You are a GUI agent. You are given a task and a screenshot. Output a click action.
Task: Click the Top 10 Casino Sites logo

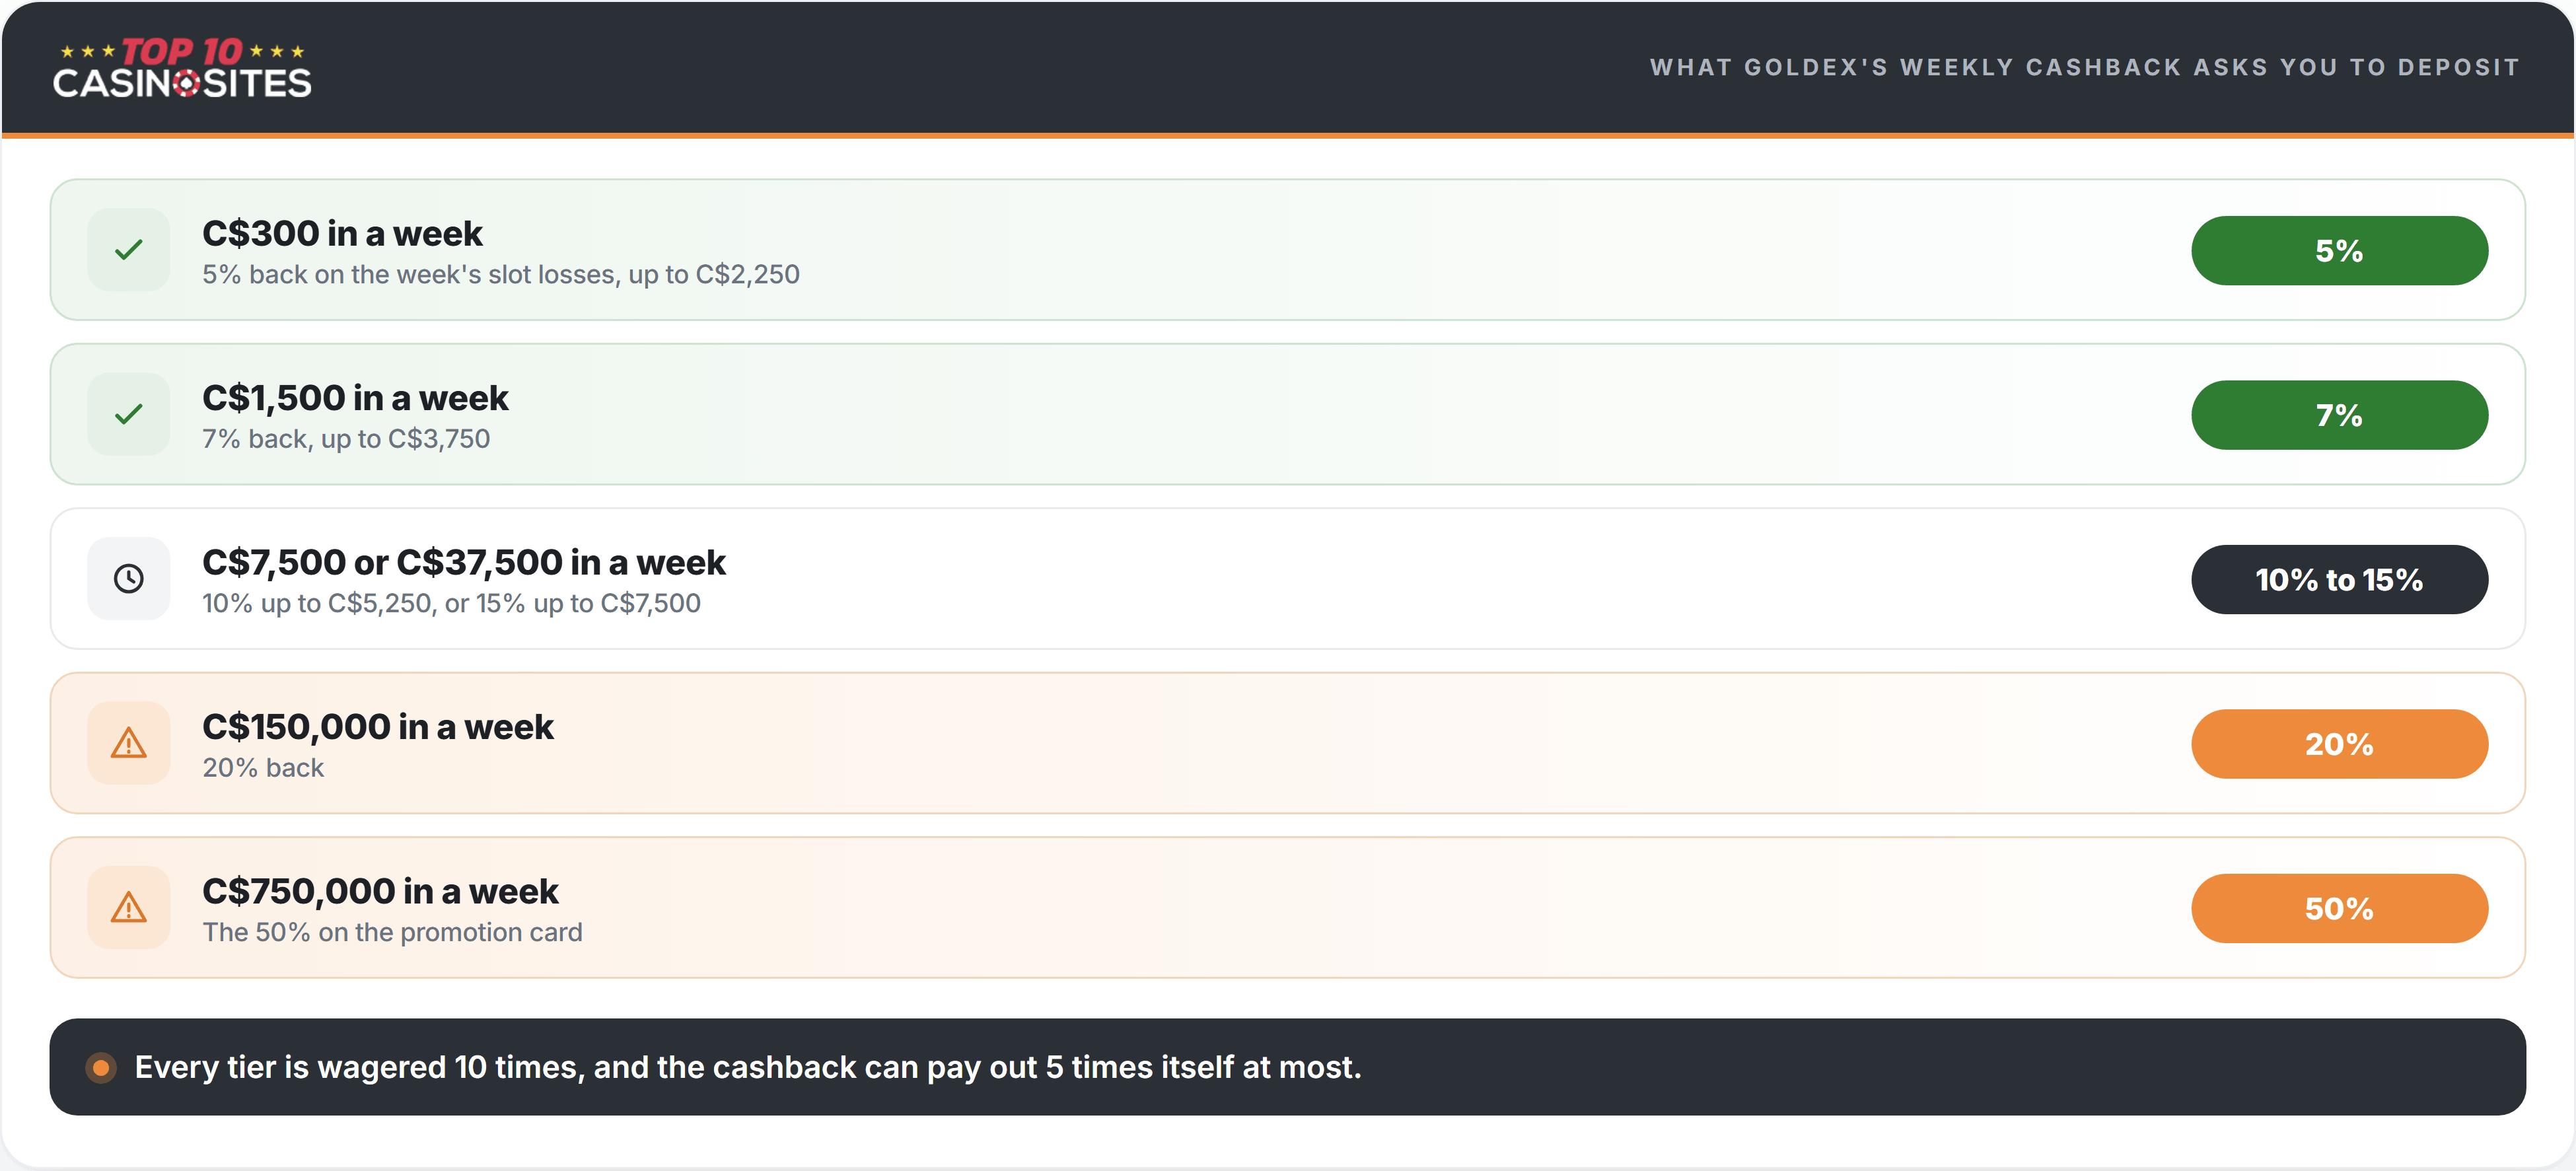pyautogui.click(x=182, y=68)
